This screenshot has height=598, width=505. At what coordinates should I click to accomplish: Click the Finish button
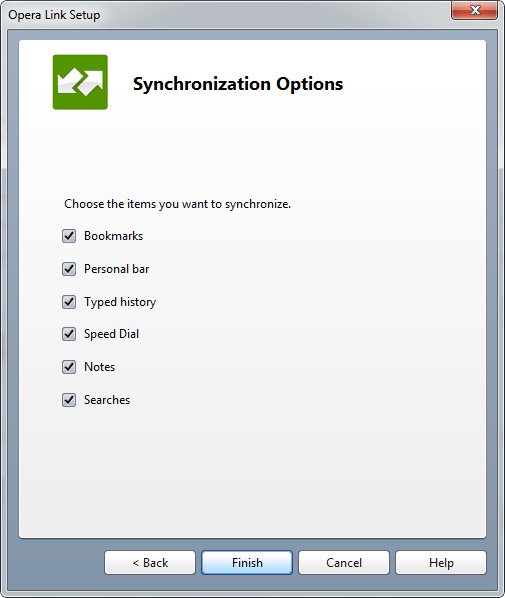247,563
